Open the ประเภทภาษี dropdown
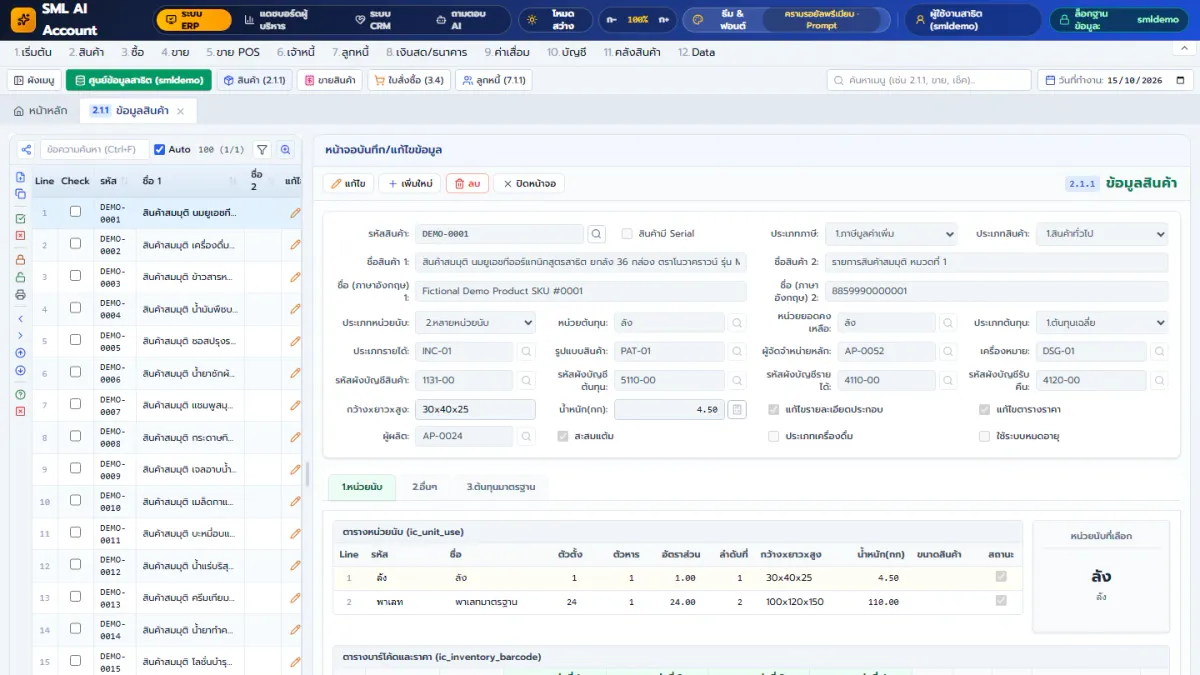The height and width of the screenshot is (675, 1200). pos(891,234)
